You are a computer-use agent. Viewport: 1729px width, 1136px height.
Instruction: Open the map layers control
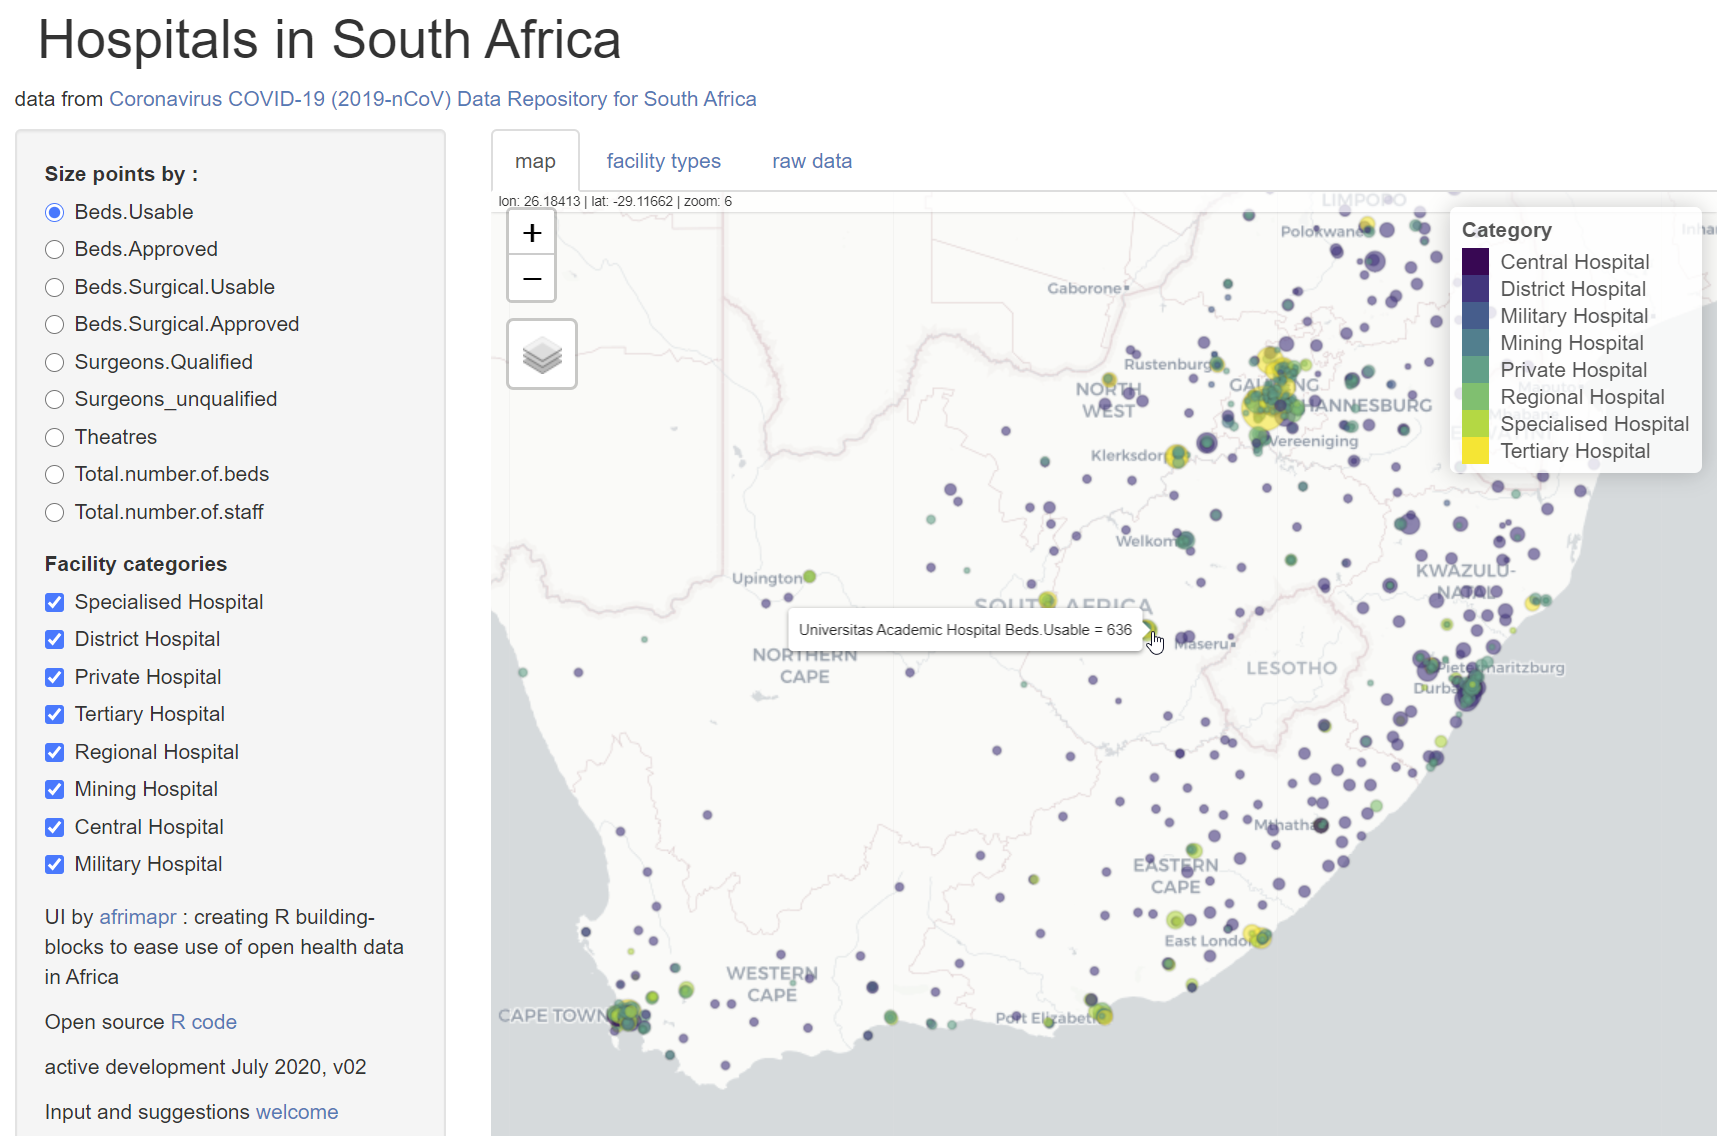tap(542, 354)
